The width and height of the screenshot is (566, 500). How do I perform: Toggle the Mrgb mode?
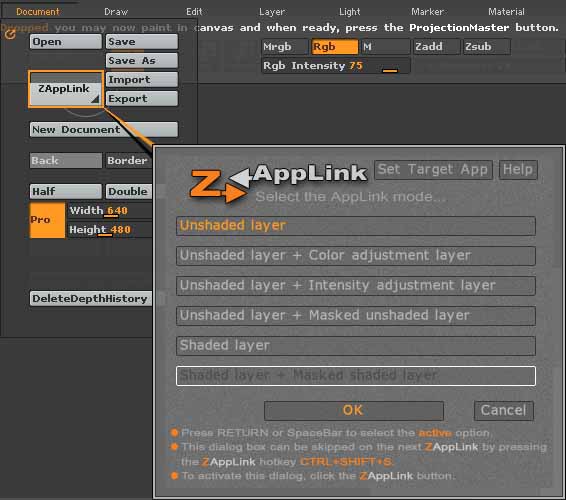click(x=285, y=47)
